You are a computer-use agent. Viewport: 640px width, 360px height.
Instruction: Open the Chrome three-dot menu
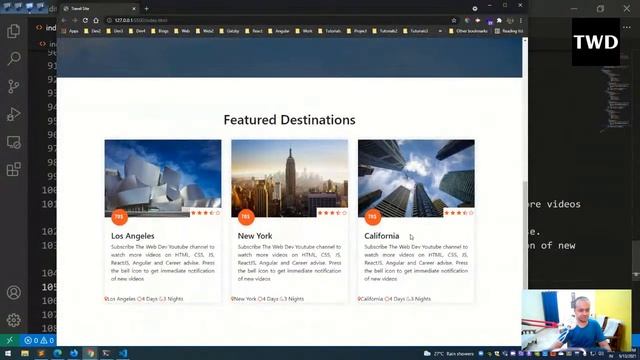click(x=521, y=20)
